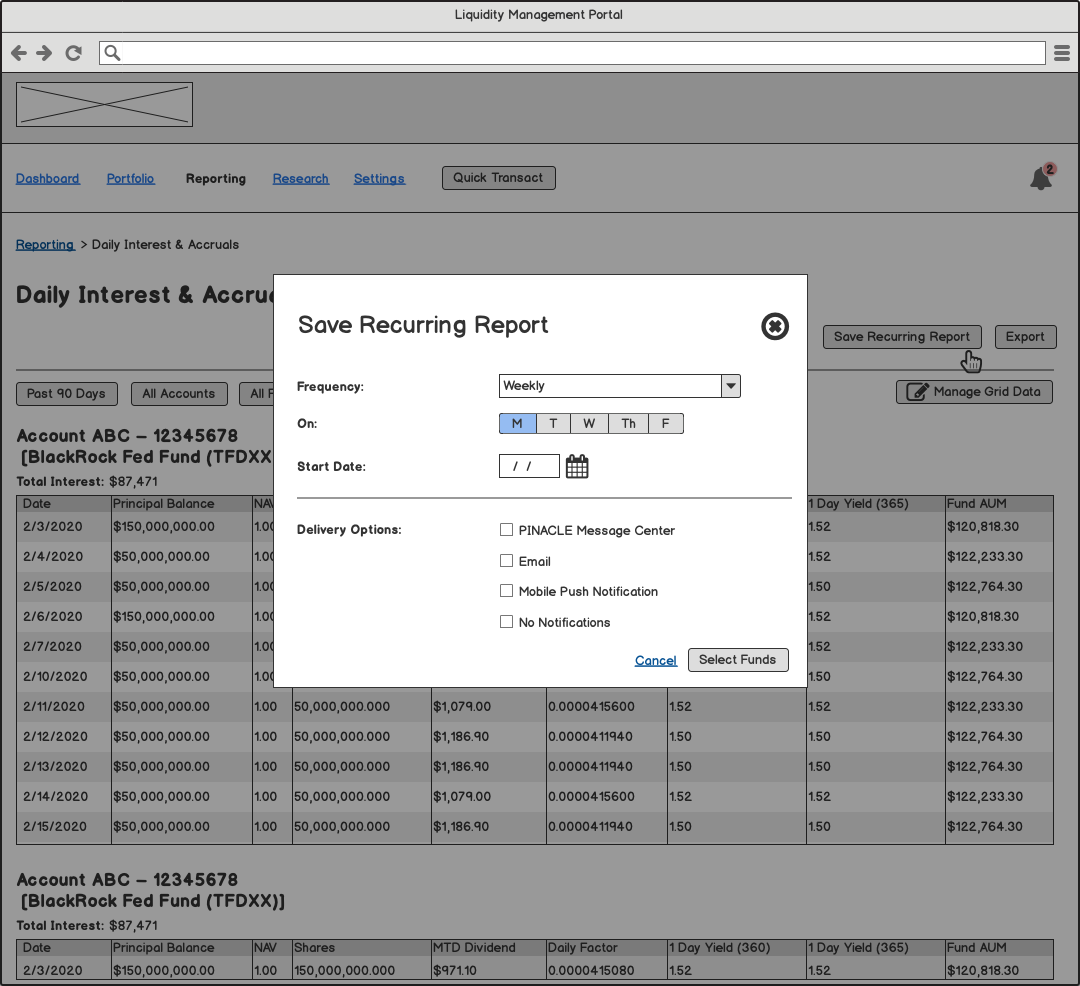Check the No Notifications option

pyautogui.click(x=506, y=622)
